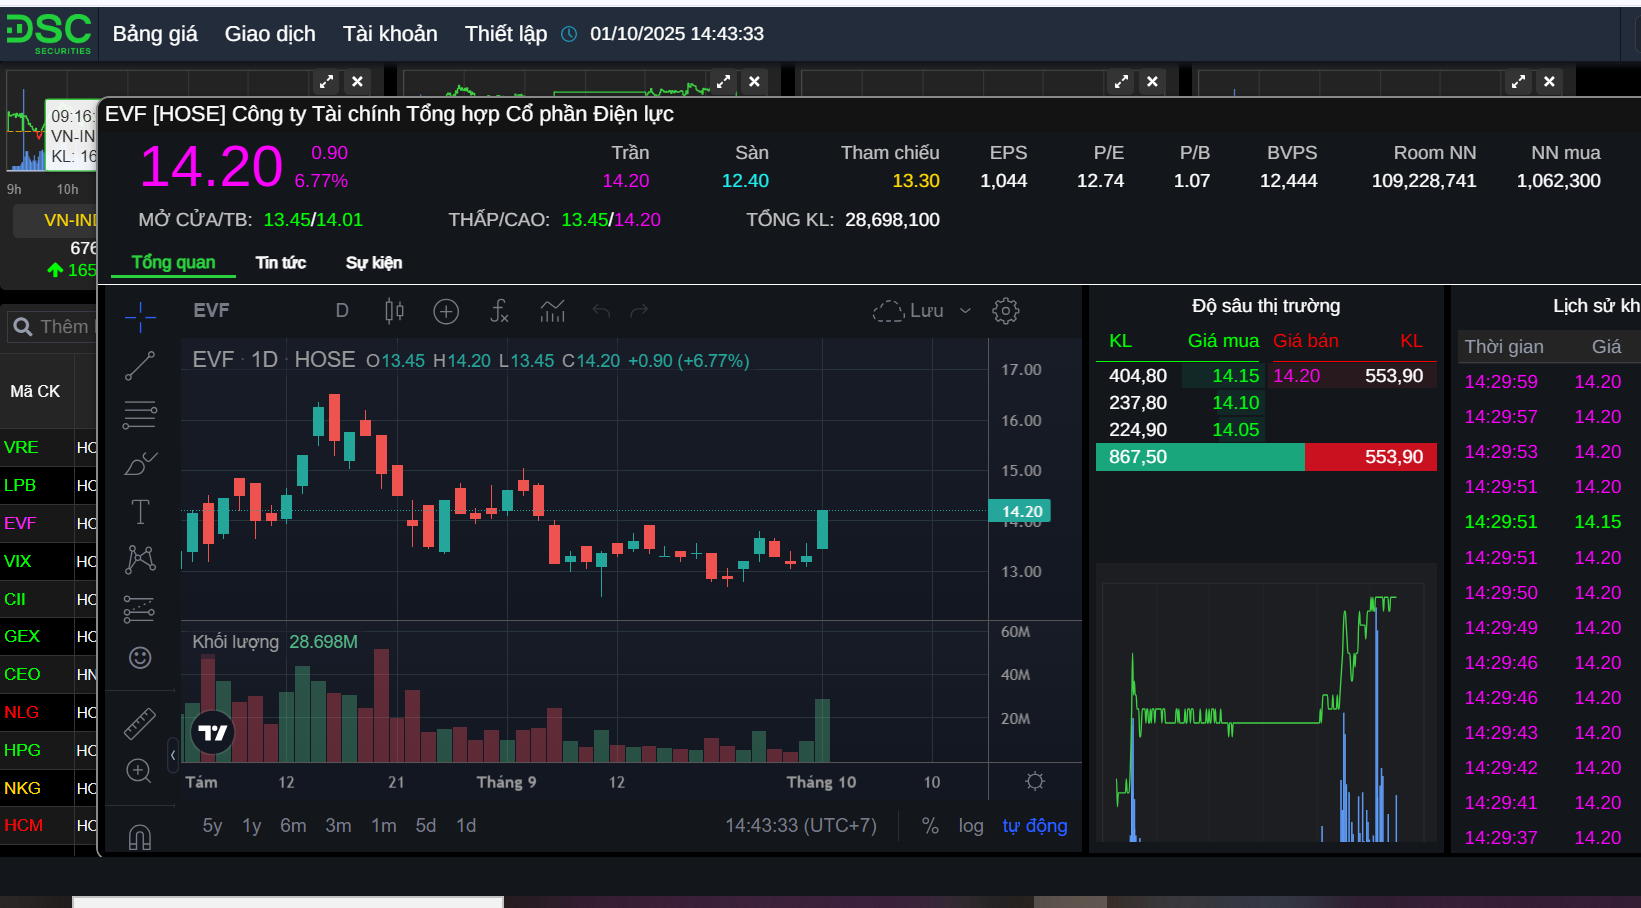
Task: Select NLG in the watchlist
Action: click(21, 713)
